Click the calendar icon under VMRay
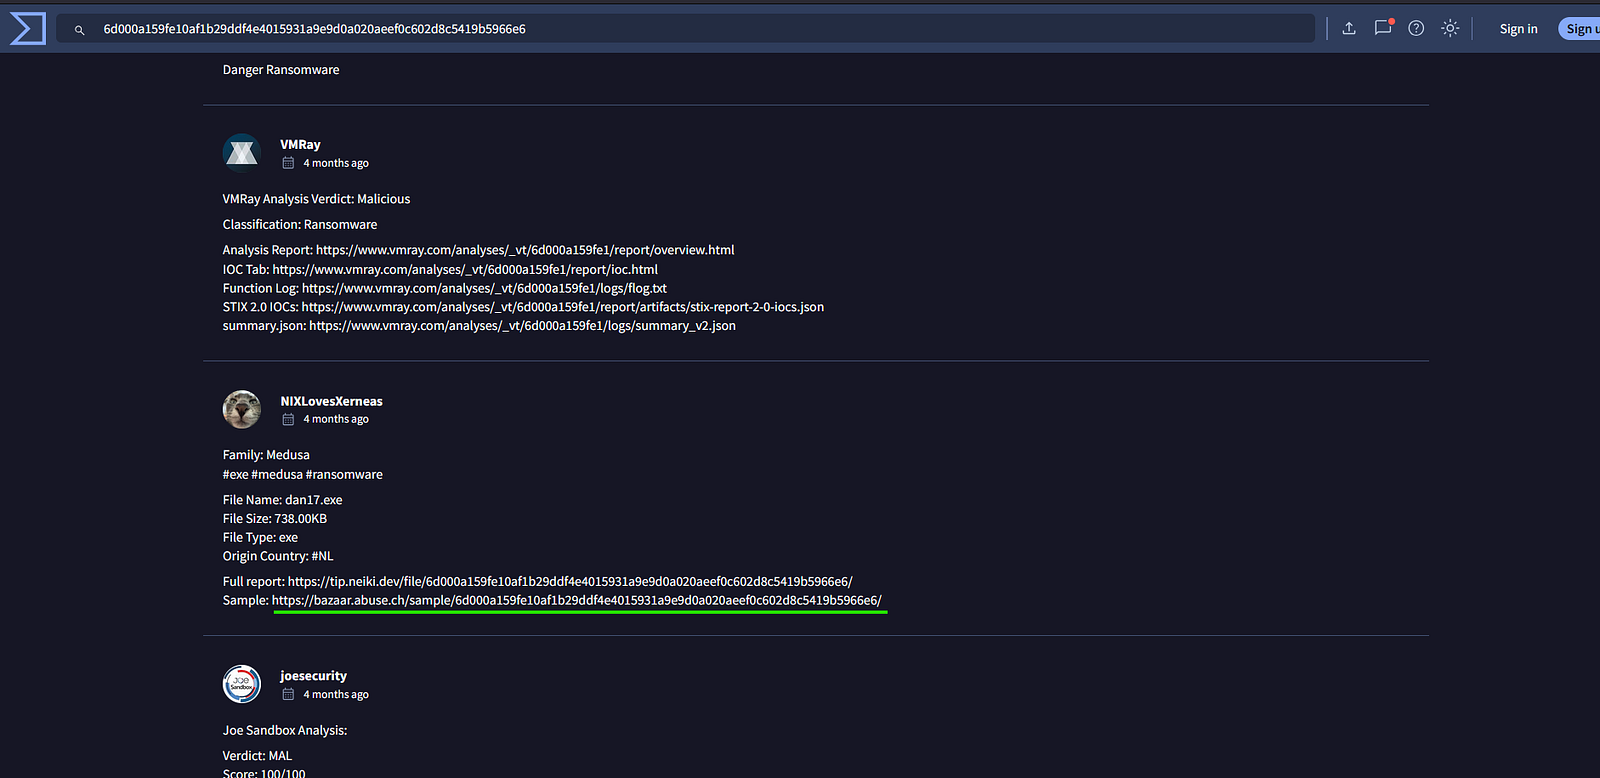The image size is (1600, 778). [x=288, y=163]
